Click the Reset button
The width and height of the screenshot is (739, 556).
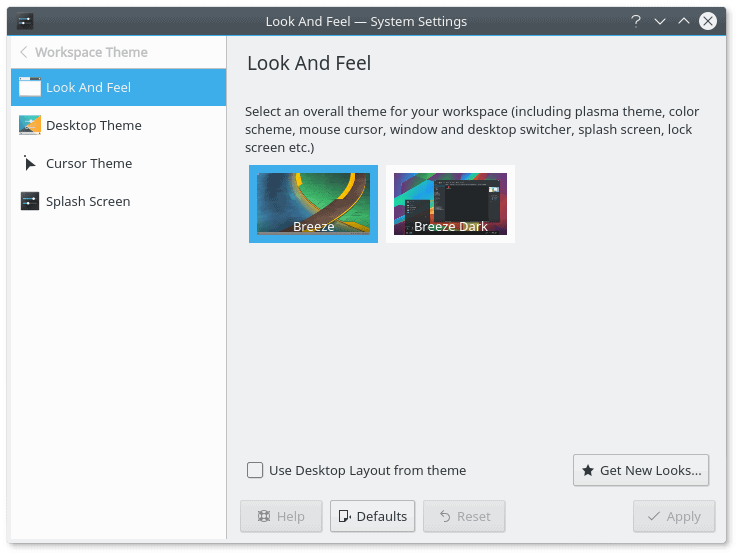(x=464, y=516)
